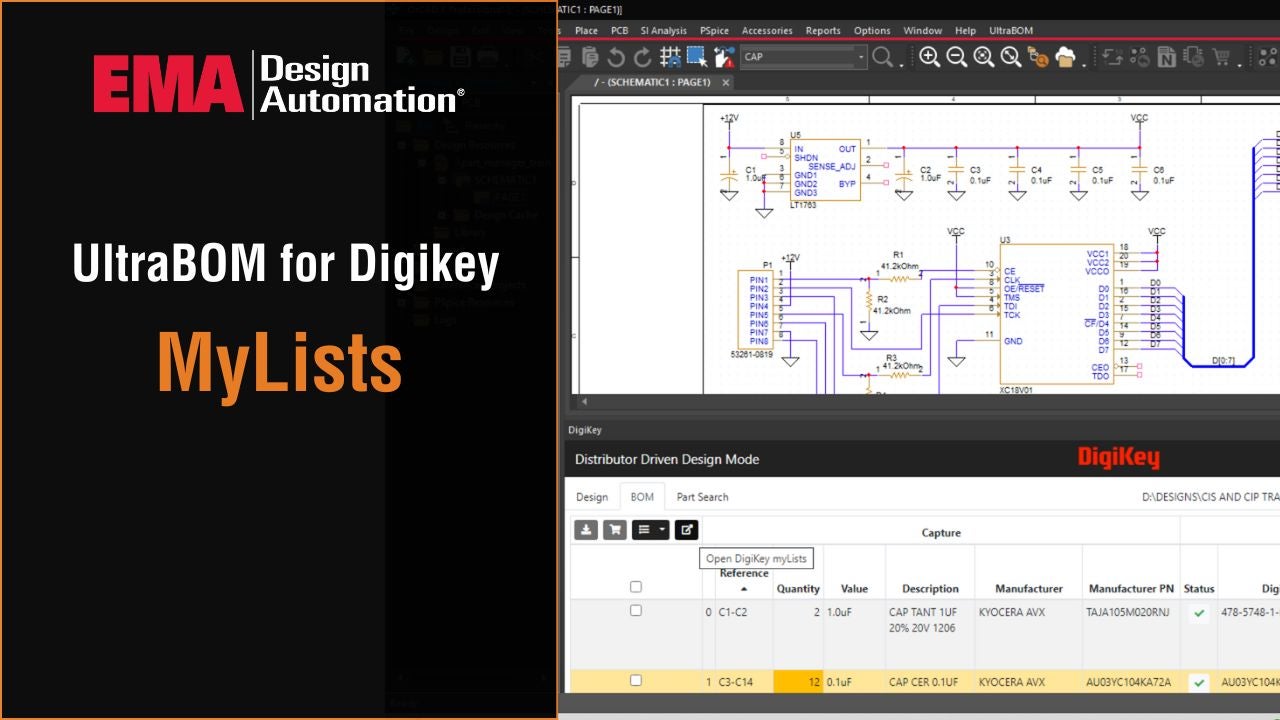Click the BOM panel cart icon button

pos(614,530)
